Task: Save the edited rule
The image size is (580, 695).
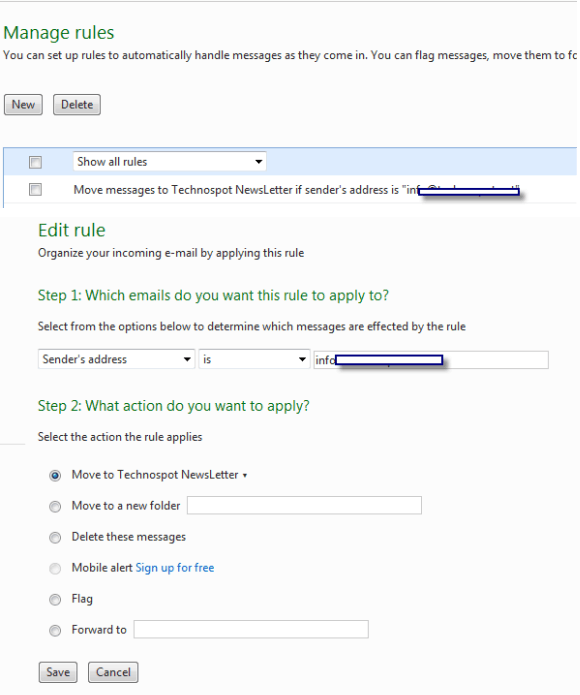Action: pos(58,672)
